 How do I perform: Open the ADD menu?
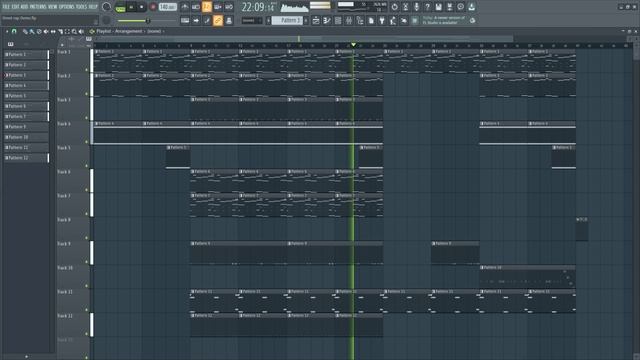24,7
